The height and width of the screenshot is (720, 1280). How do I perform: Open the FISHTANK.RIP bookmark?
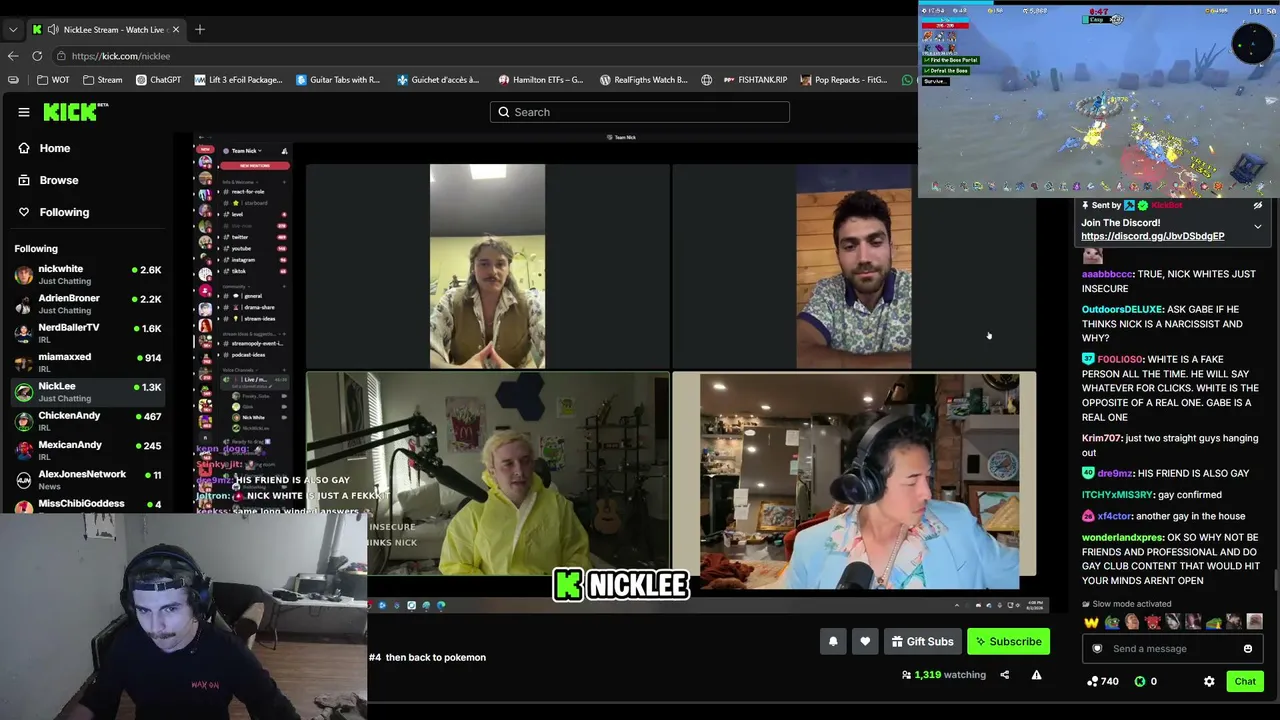click(x=754, y=80)
